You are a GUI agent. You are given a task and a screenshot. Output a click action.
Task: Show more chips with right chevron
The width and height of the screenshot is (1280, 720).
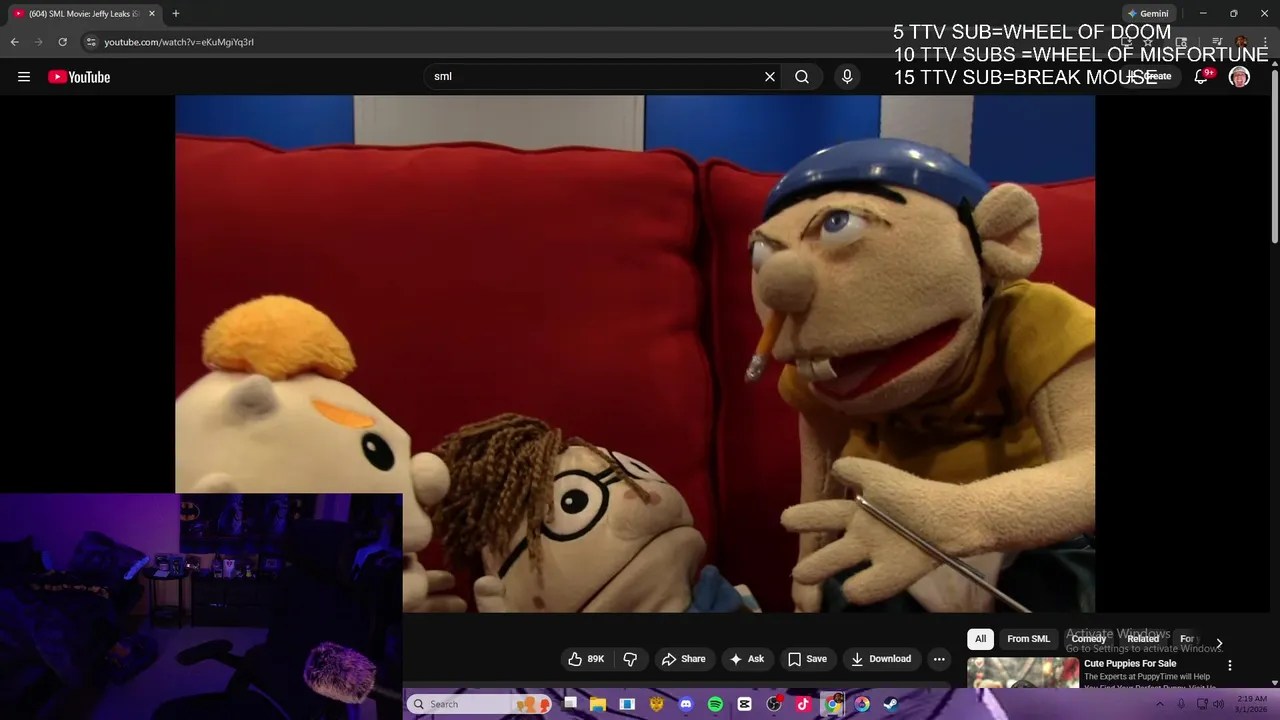click(x=1219, y=643)
